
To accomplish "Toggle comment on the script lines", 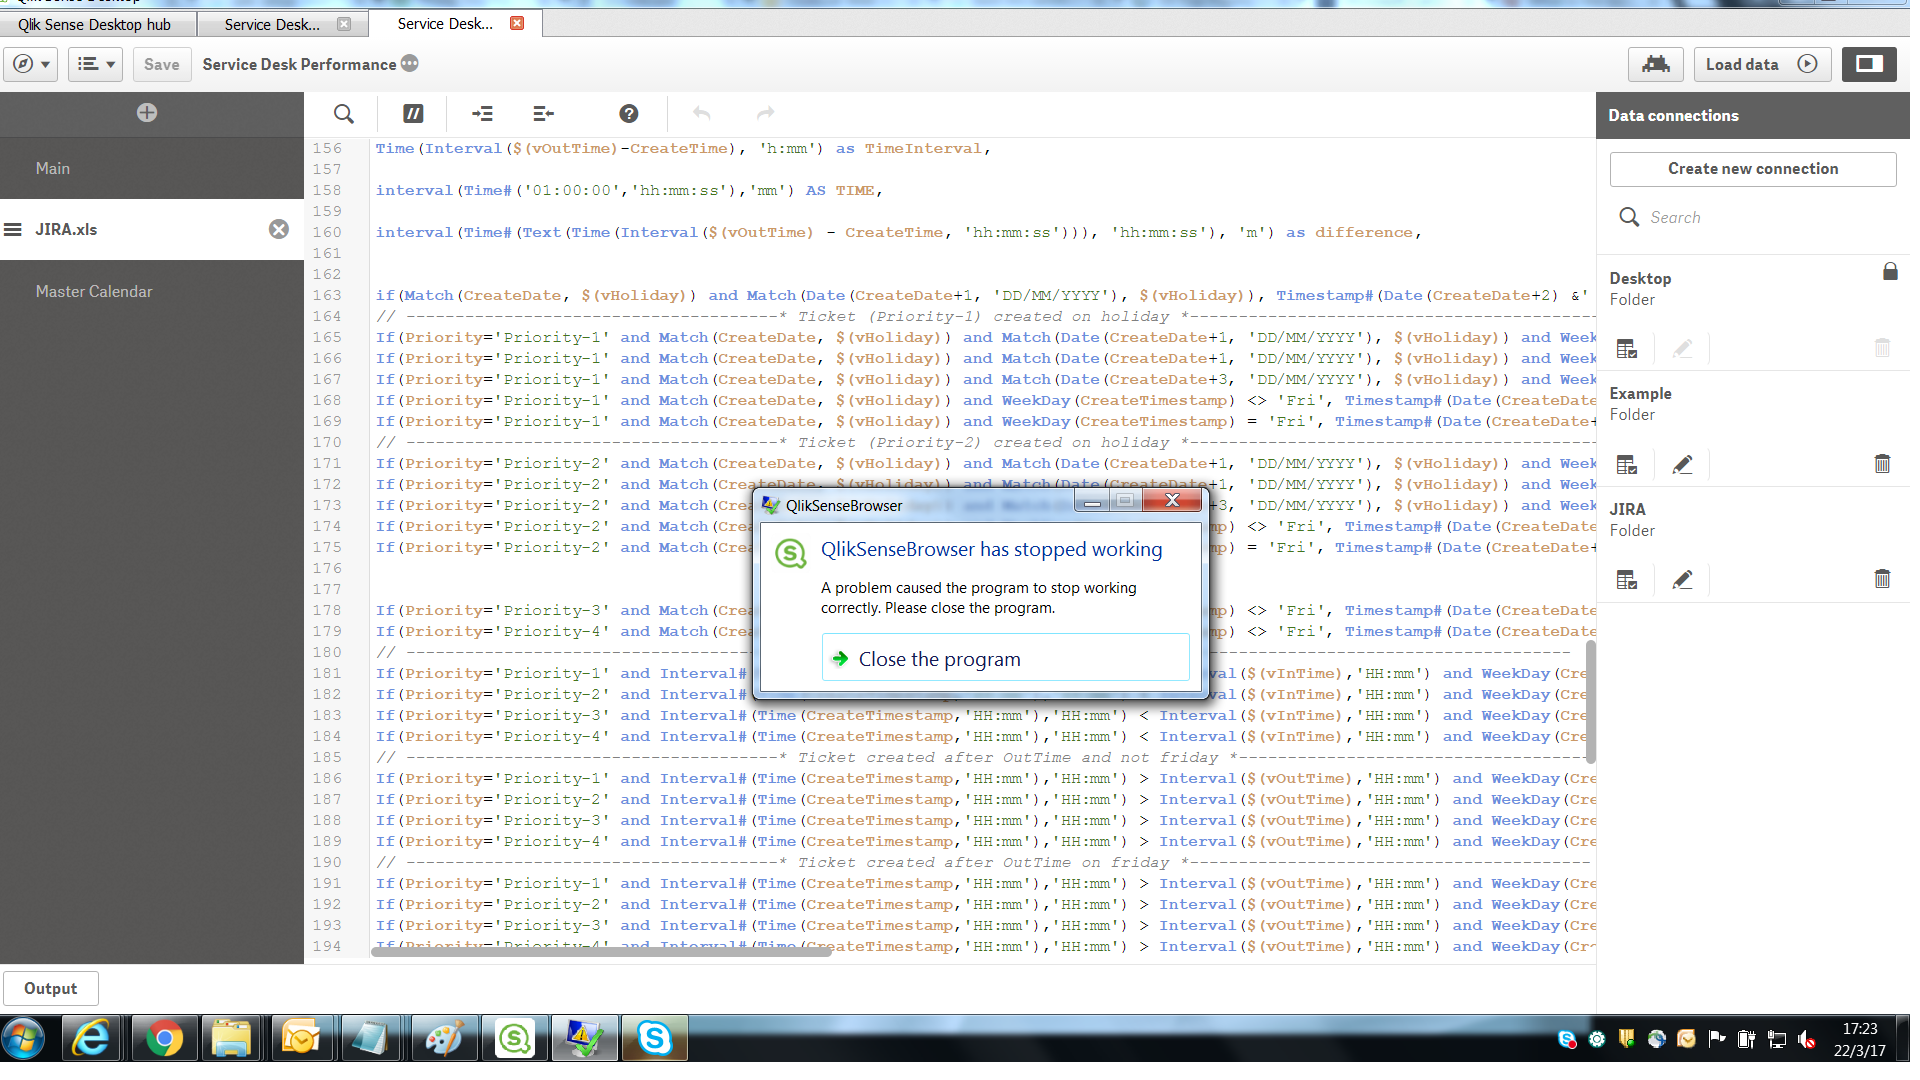I will coord(413,114).
